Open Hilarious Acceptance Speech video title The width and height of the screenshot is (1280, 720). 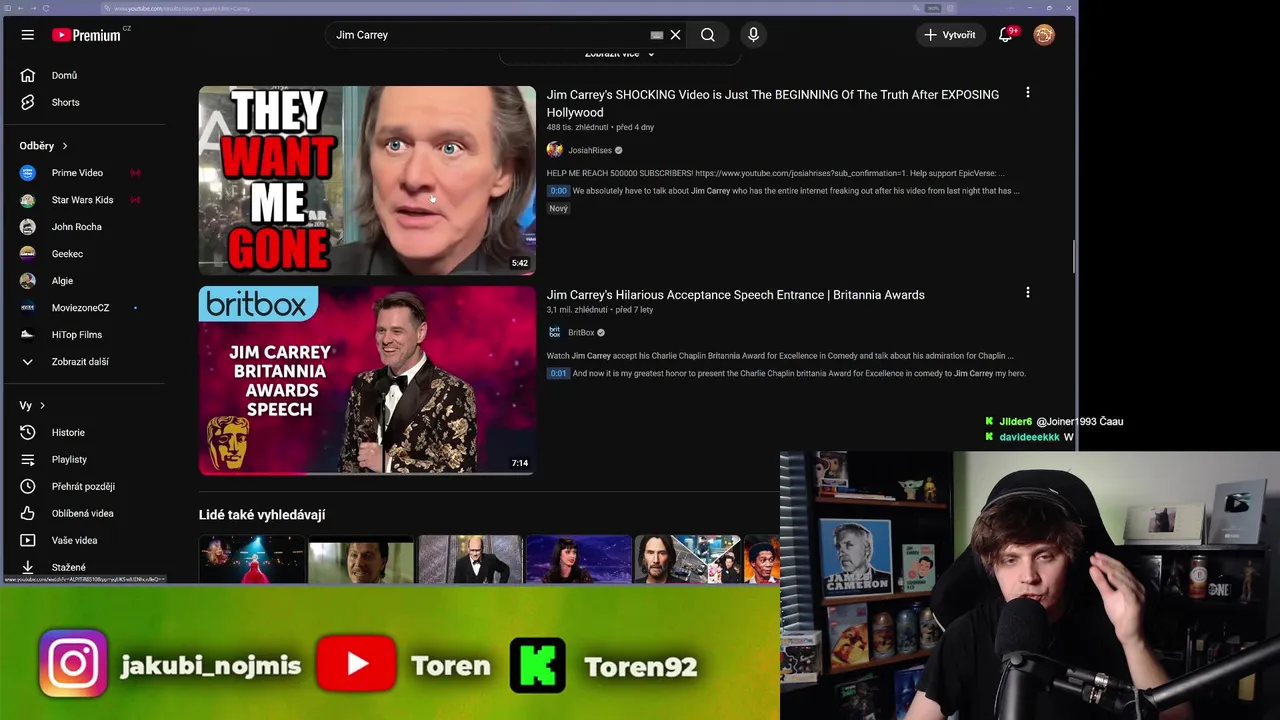click(735, 295)
